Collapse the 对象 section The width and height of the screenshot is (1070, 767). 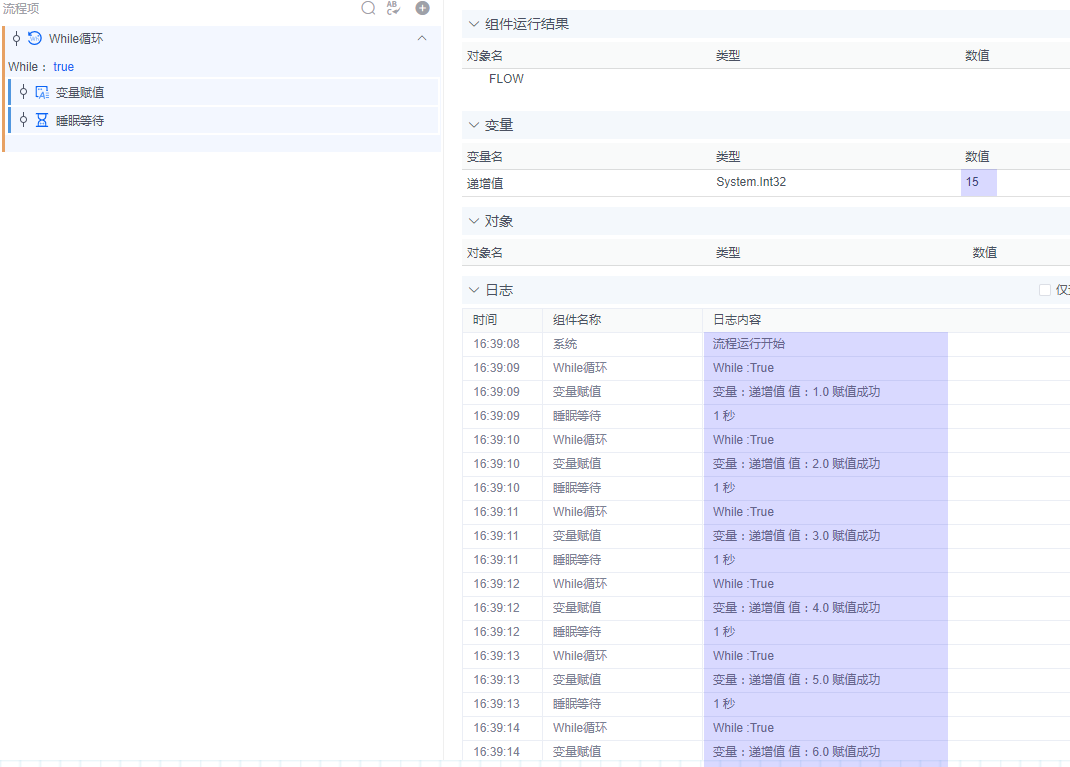tap(473, 220)
